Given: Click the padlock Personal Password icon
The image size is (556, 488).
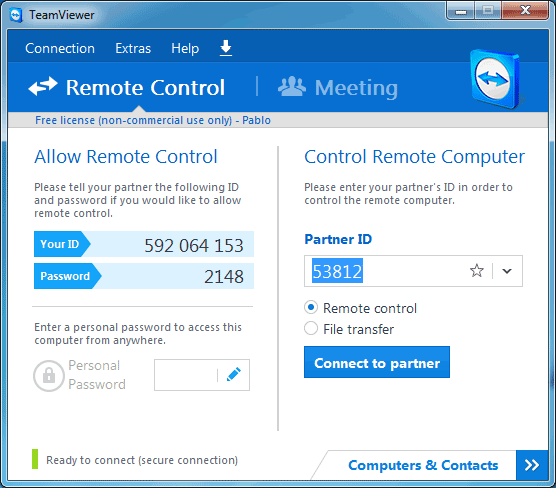Looking at the screenshot, I should point(49,376).
